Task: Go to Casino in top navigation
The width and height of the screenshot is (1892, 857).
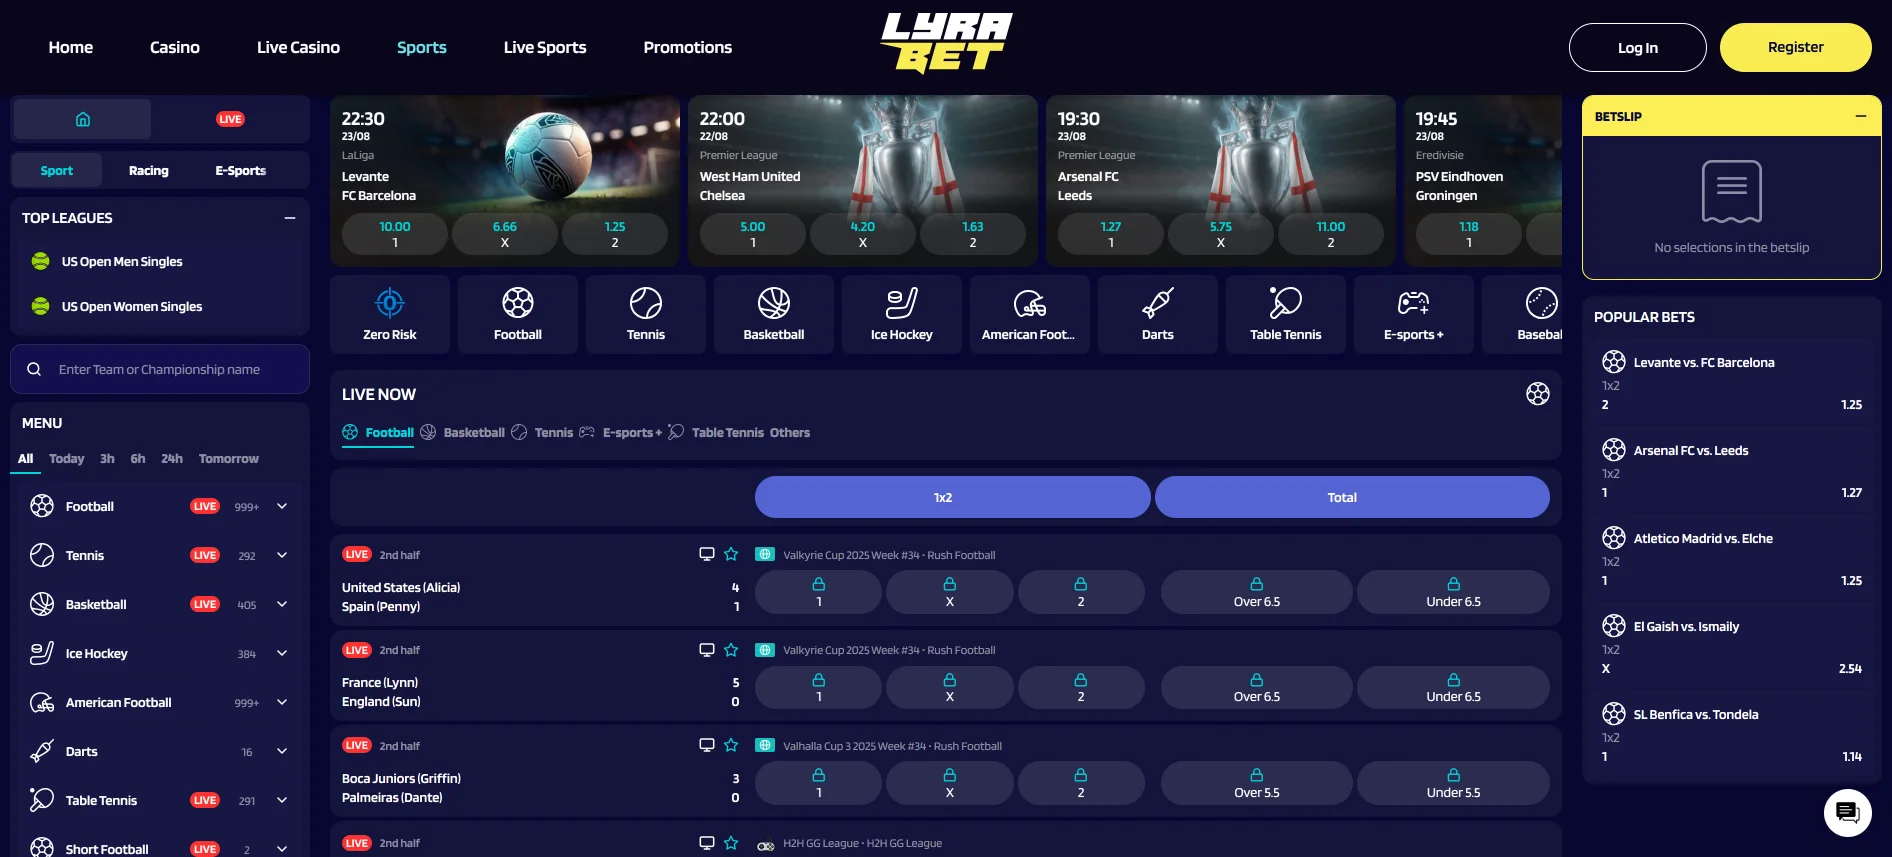Action: tap(175, 47)
